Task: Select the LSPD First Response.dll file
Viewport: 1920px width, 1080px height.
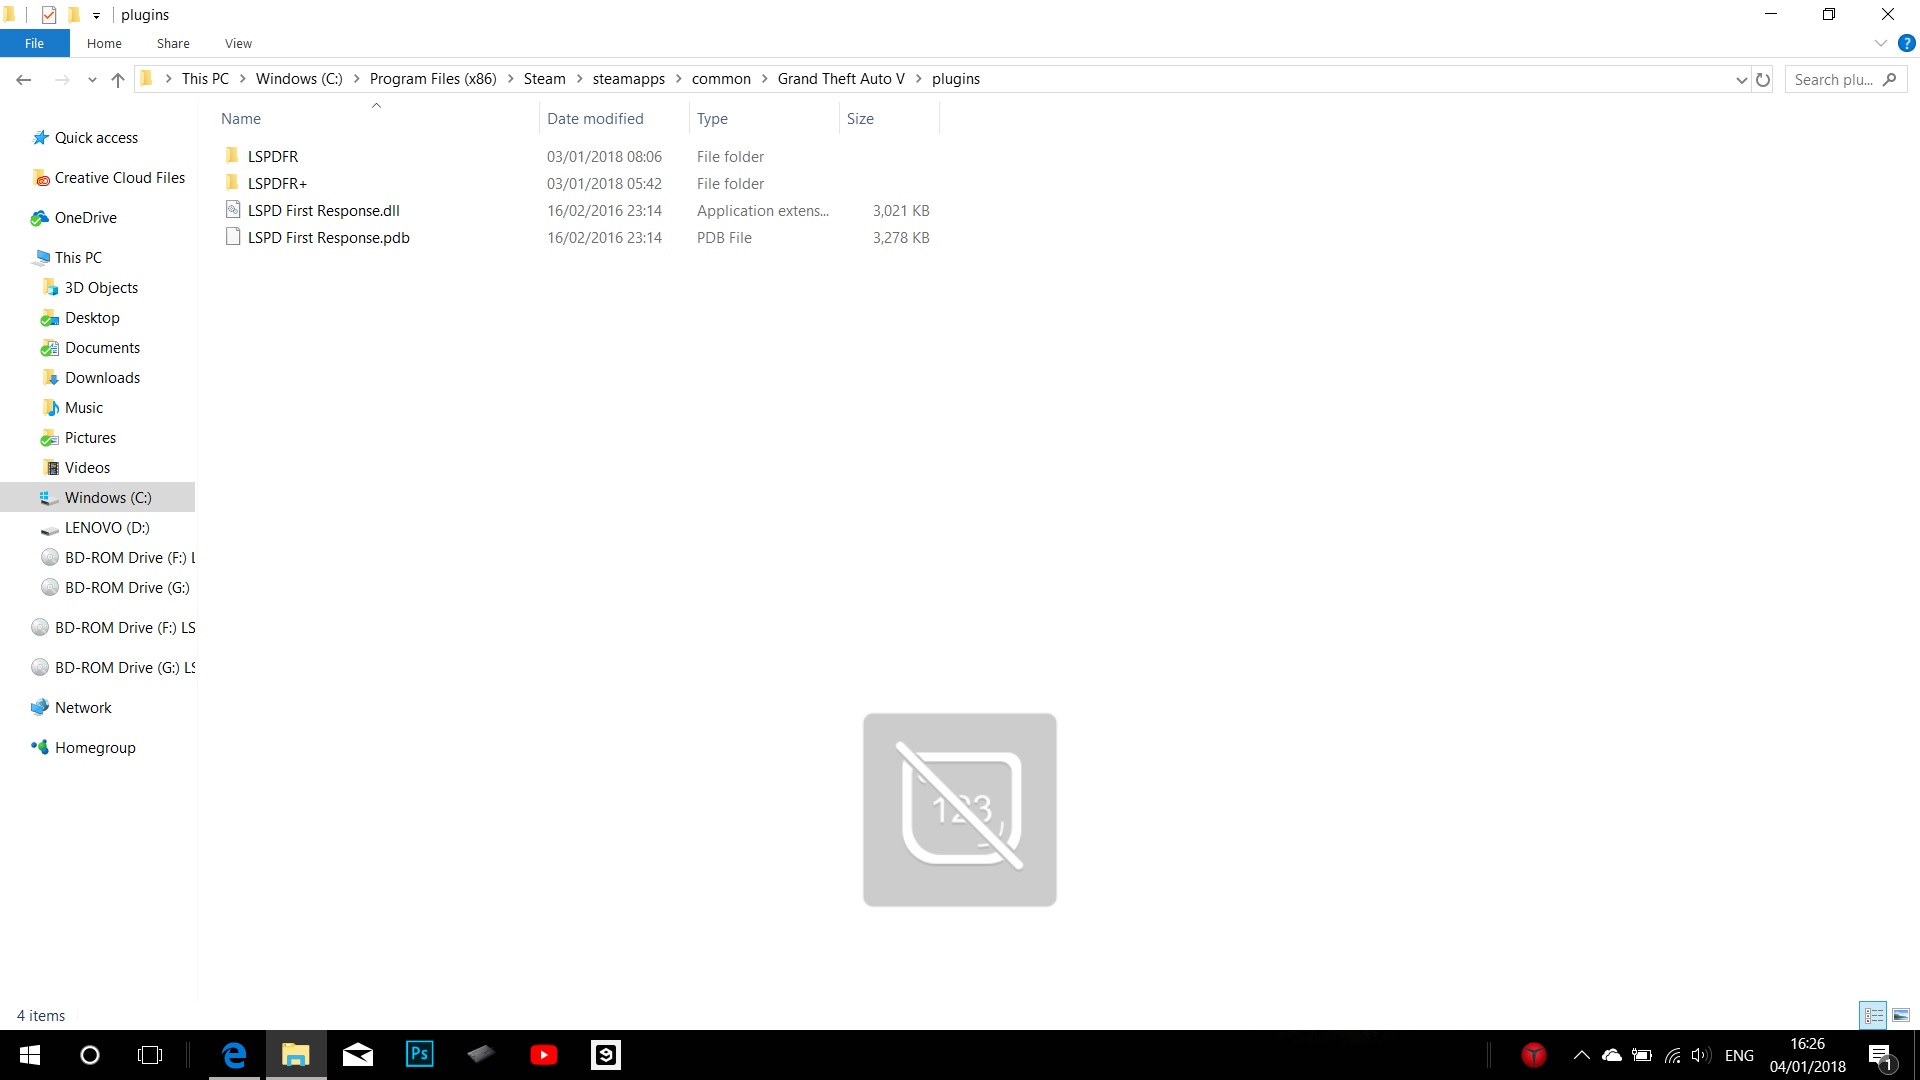Action: click(x=323, y=210)
